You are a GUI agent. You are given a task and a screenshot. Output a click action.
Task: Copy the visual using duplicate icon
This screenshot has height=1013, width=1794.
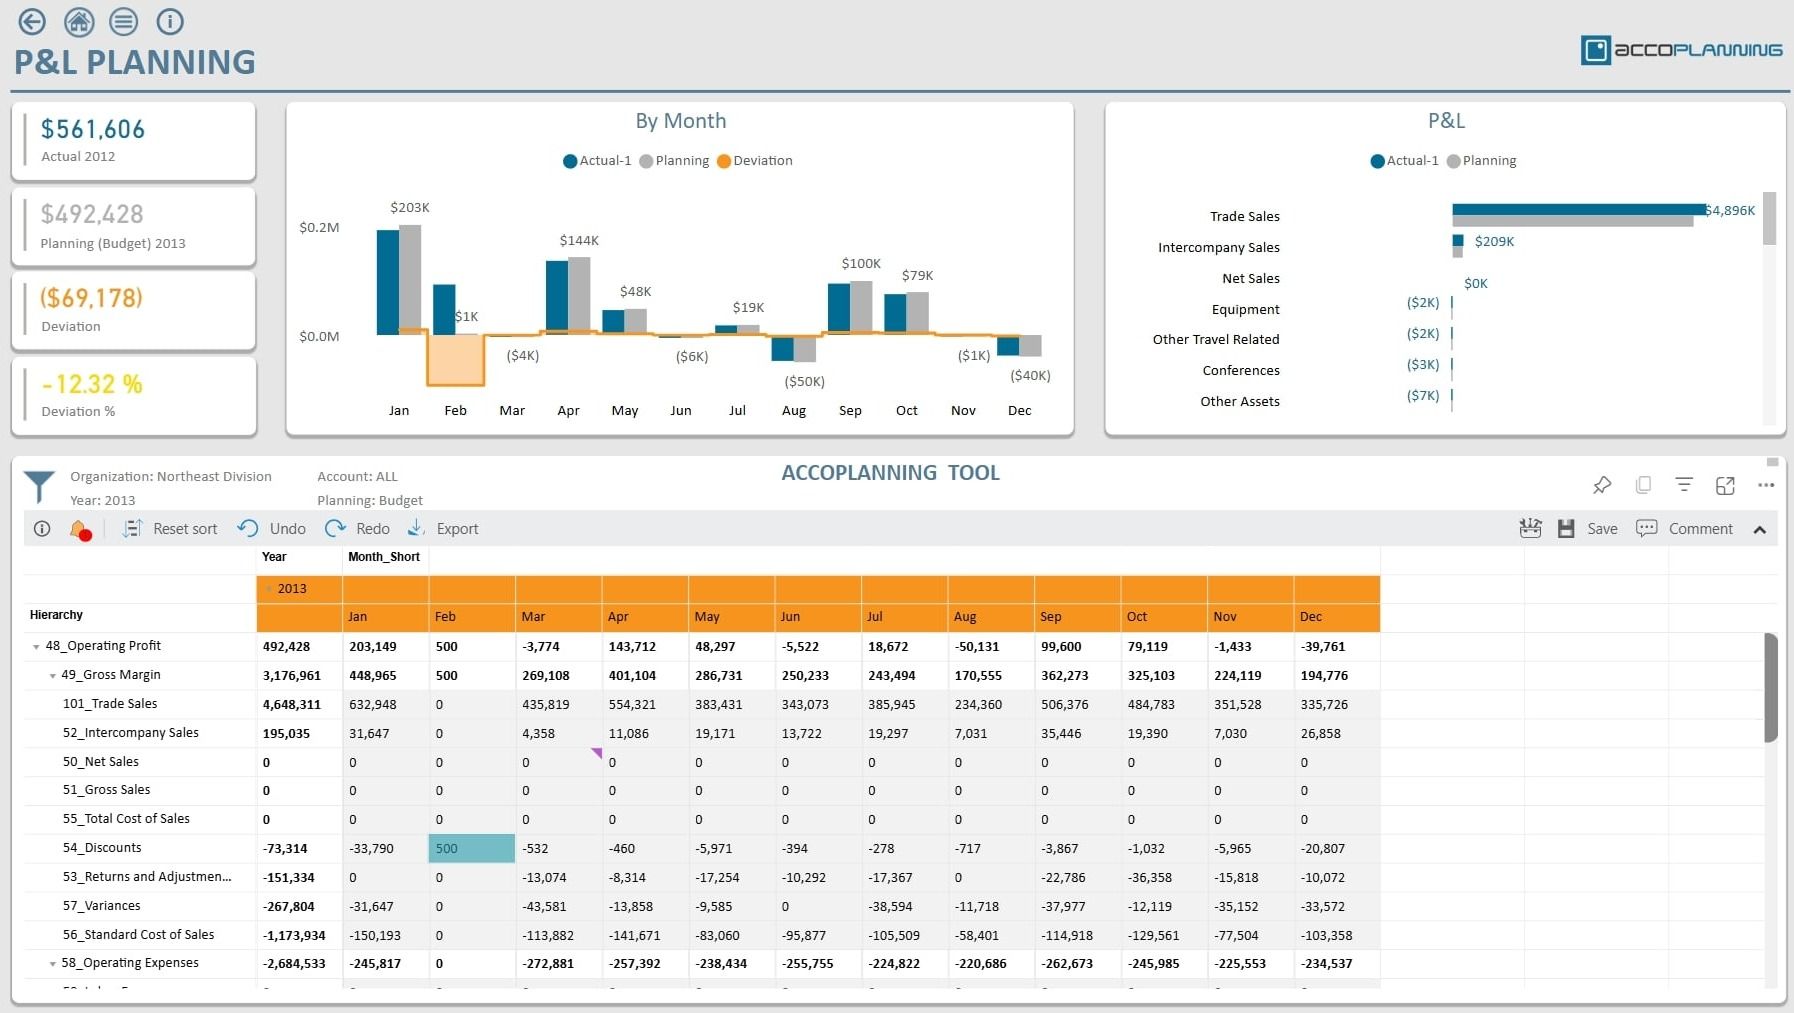(x=1643, y=485)
